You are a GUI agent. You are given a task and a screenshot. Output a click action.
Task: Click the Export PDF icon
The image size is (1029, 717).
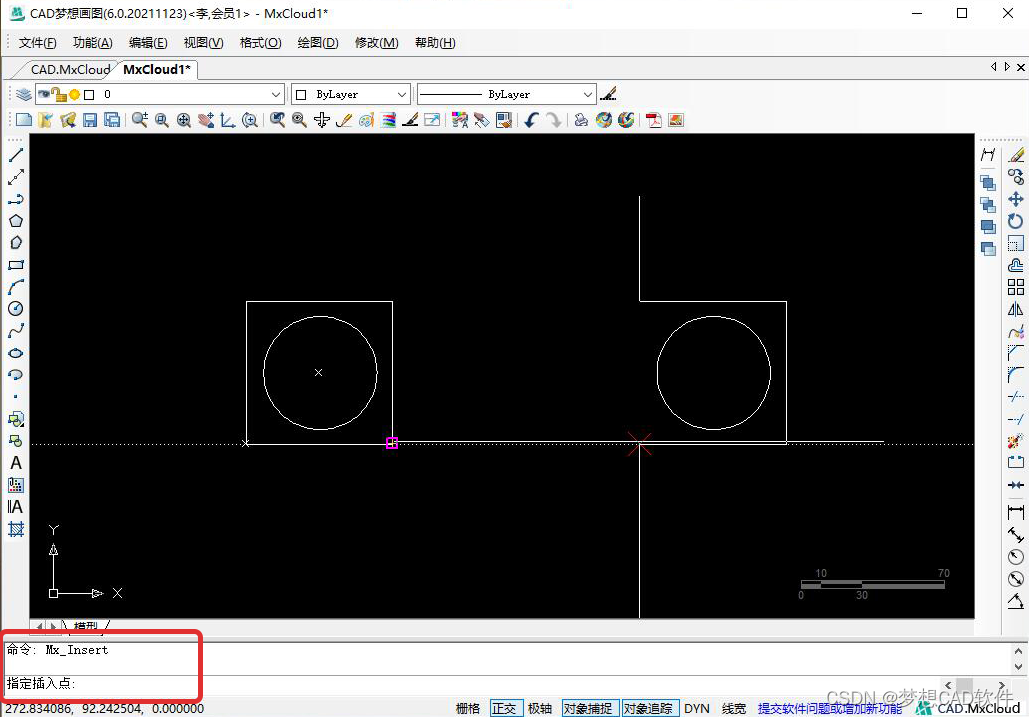[x=654, y=120]
